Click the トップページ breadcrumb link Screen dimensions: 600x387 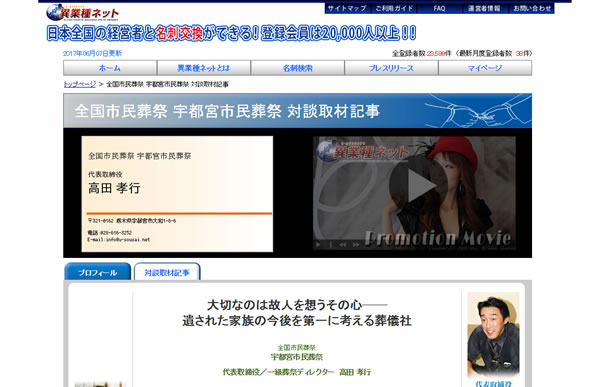pyautogui.click(x=80, y=84)
